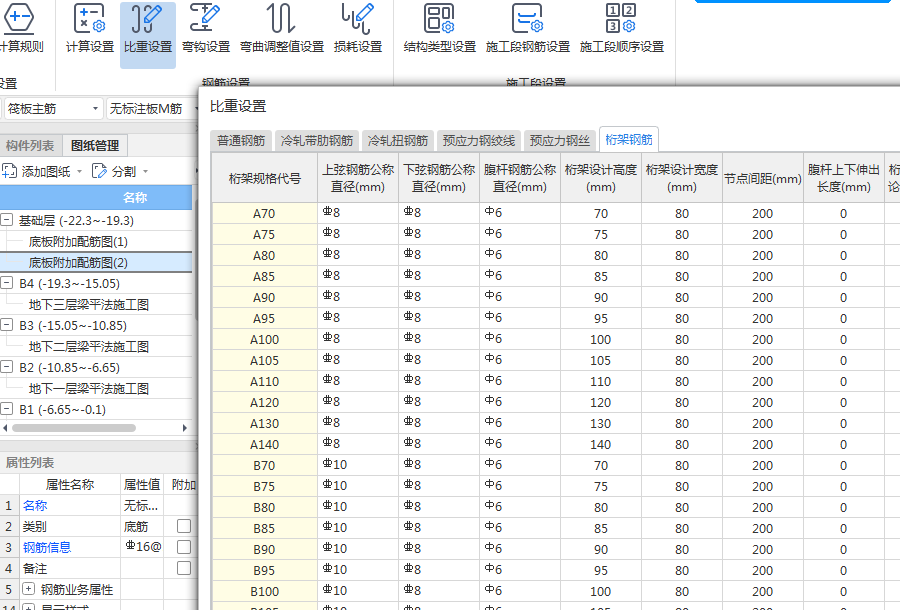Select 底板附加配筋图(1) in drawing tree
The image size is (900, 610).
tap(78, 242)
